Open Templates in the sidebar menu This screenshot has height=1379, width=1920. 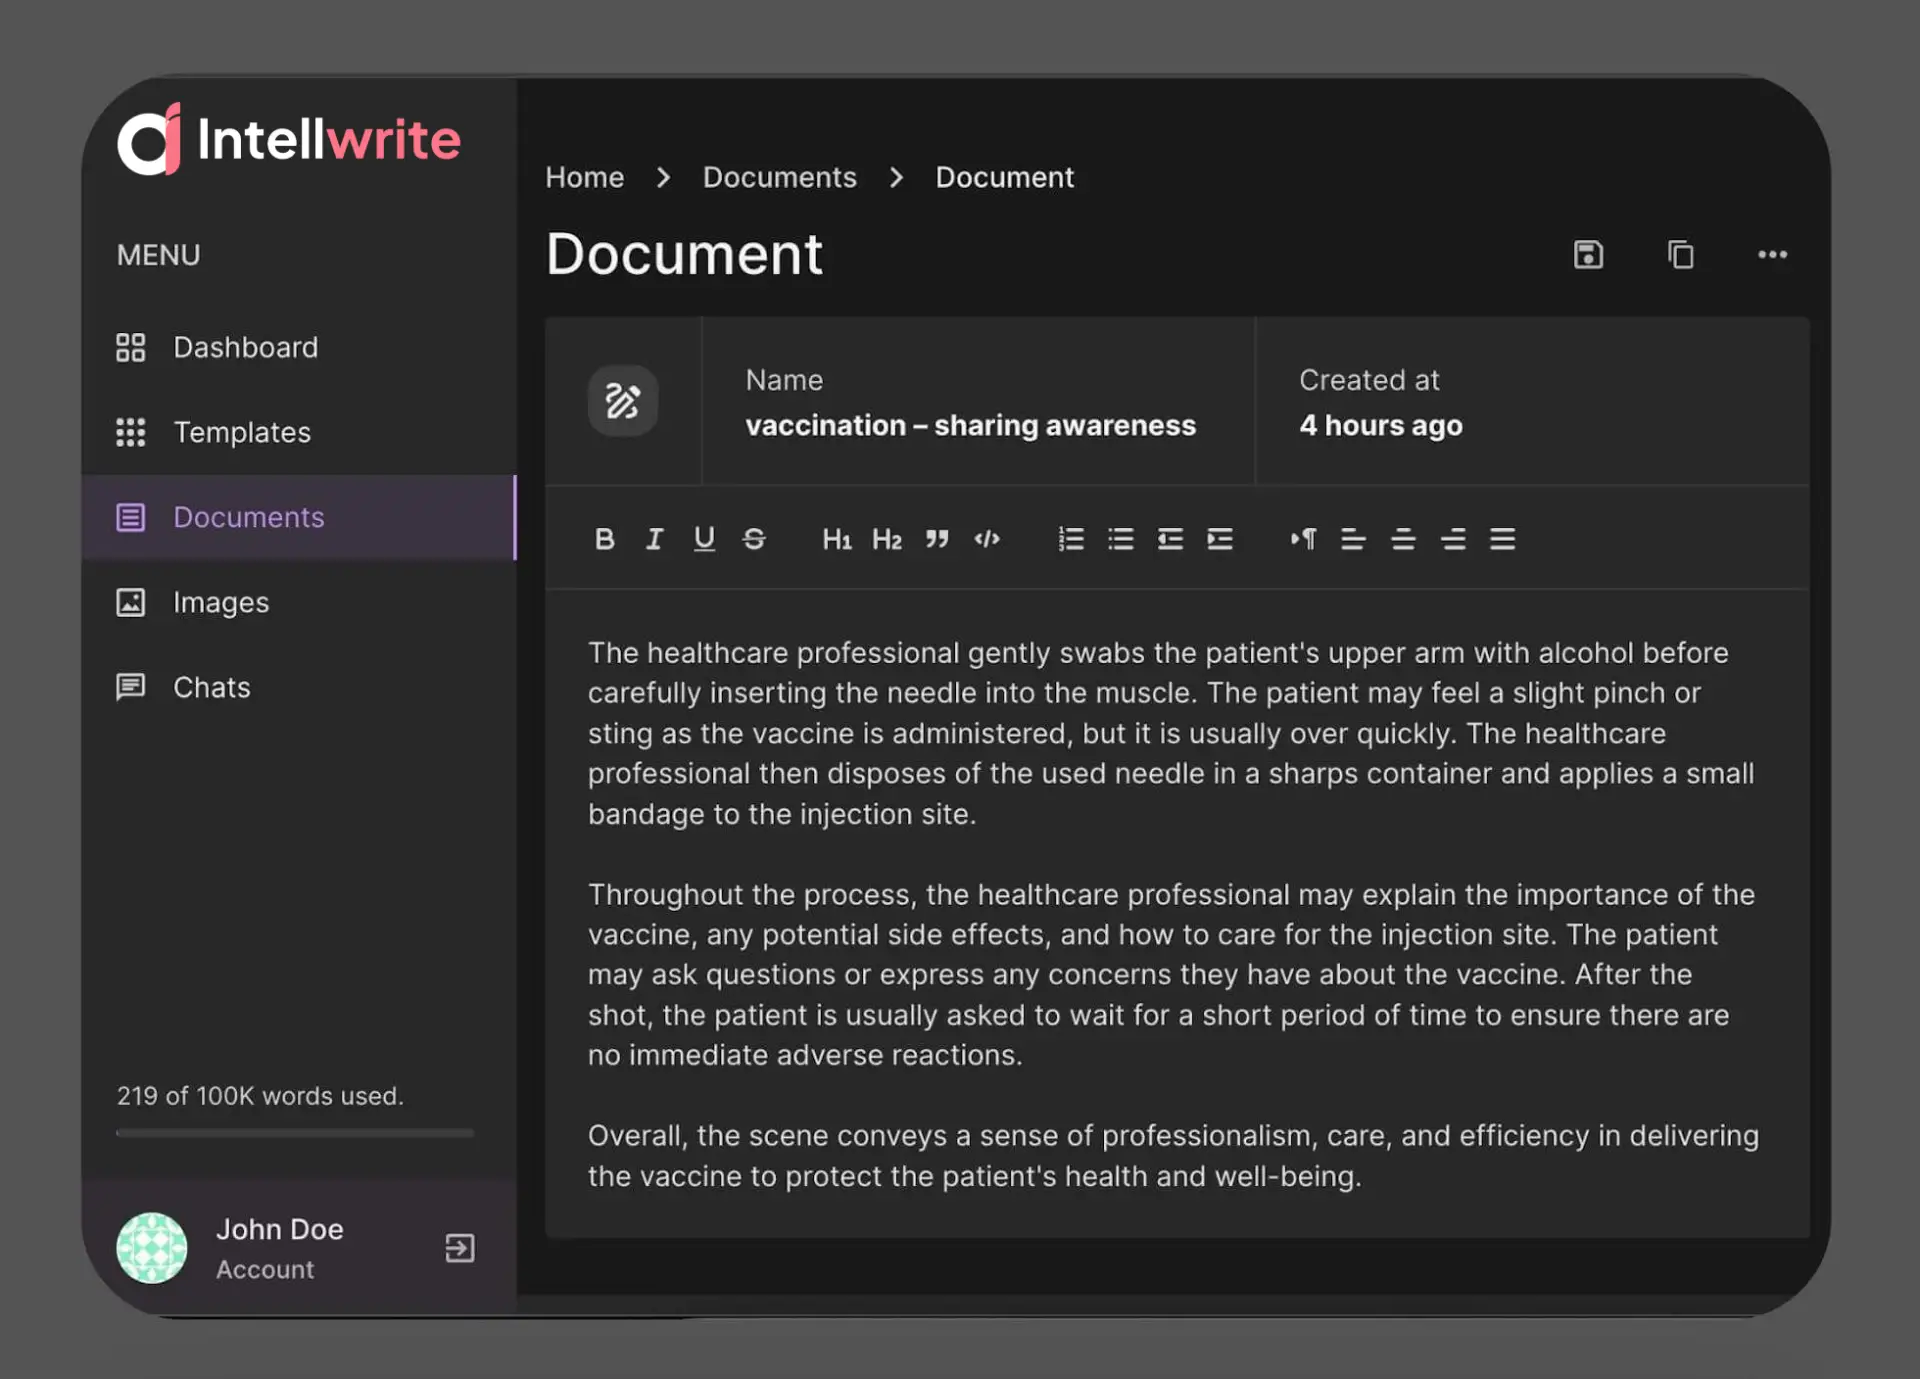(x=241, y=432)
